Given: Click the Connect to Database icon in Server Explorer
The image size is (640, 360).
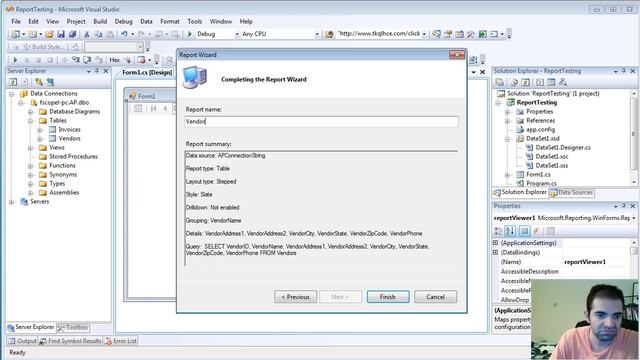Looking at the screenshot, I should coord(39,82).
